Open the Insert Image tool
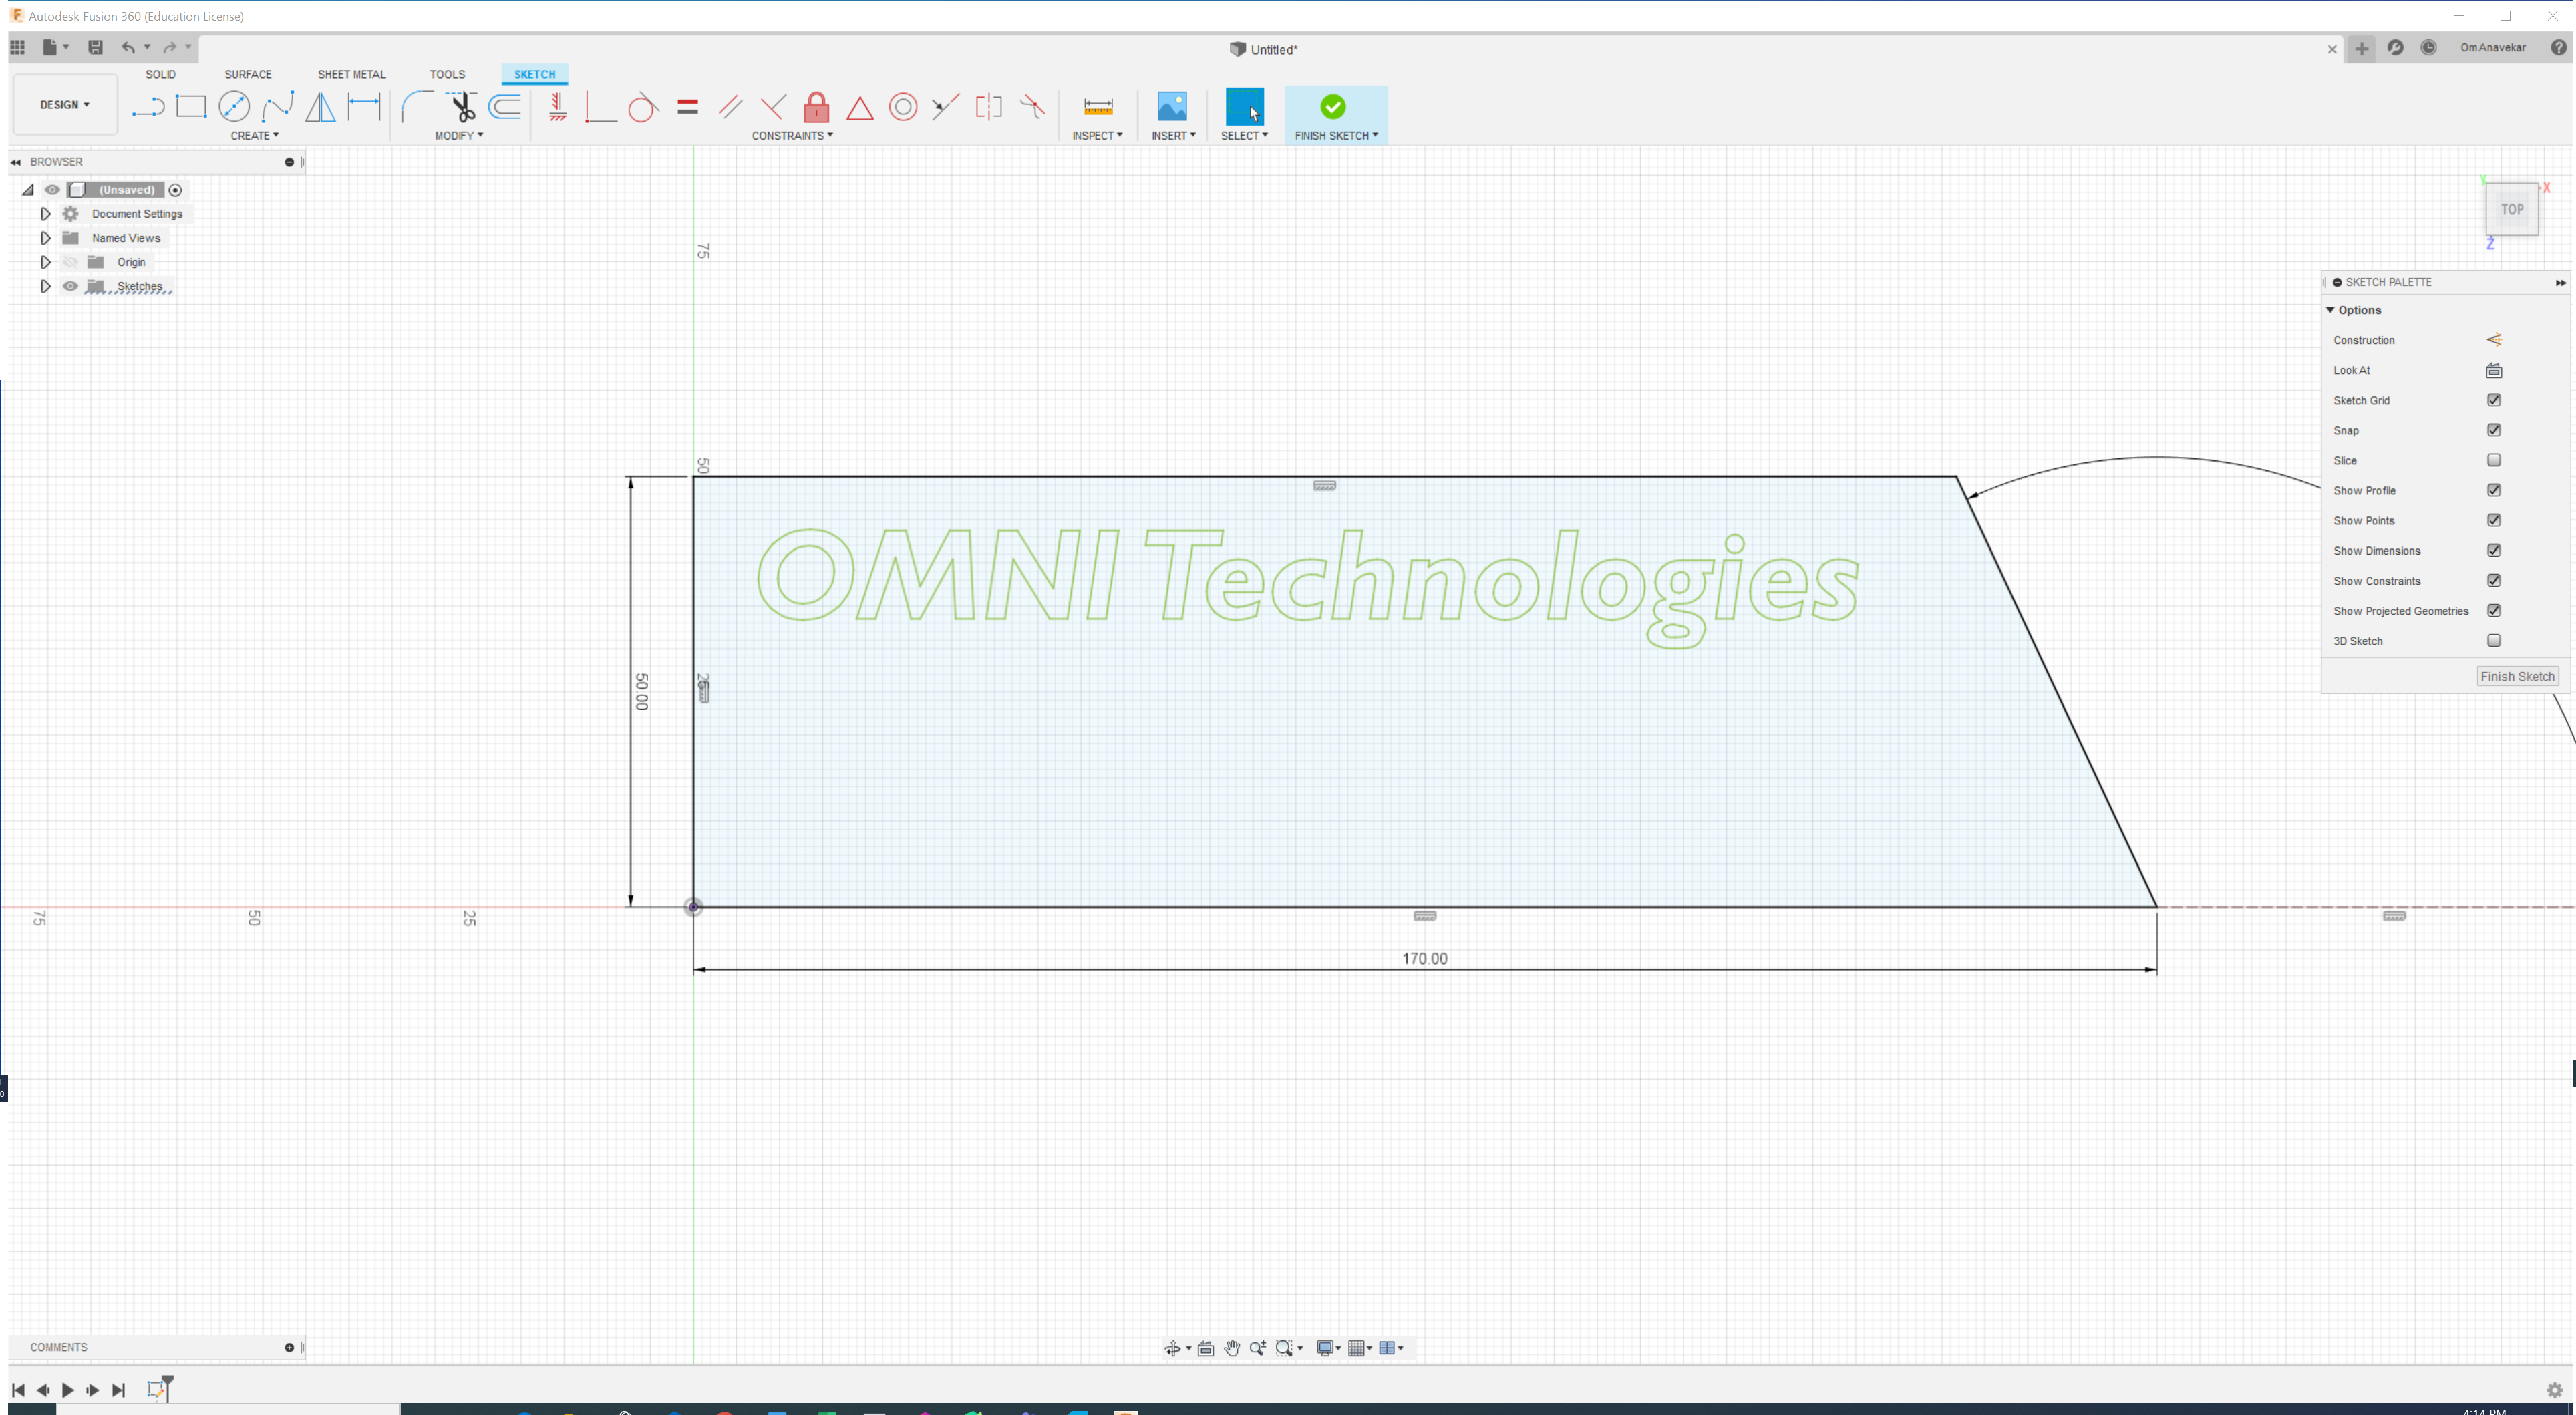This screenshot has width=2576, height=1415. (1171, 106)
